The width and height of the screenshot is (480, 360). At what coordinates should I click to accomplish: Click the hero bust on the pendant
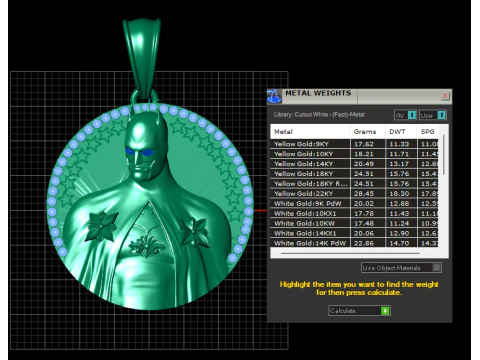(x=148, y=207)
